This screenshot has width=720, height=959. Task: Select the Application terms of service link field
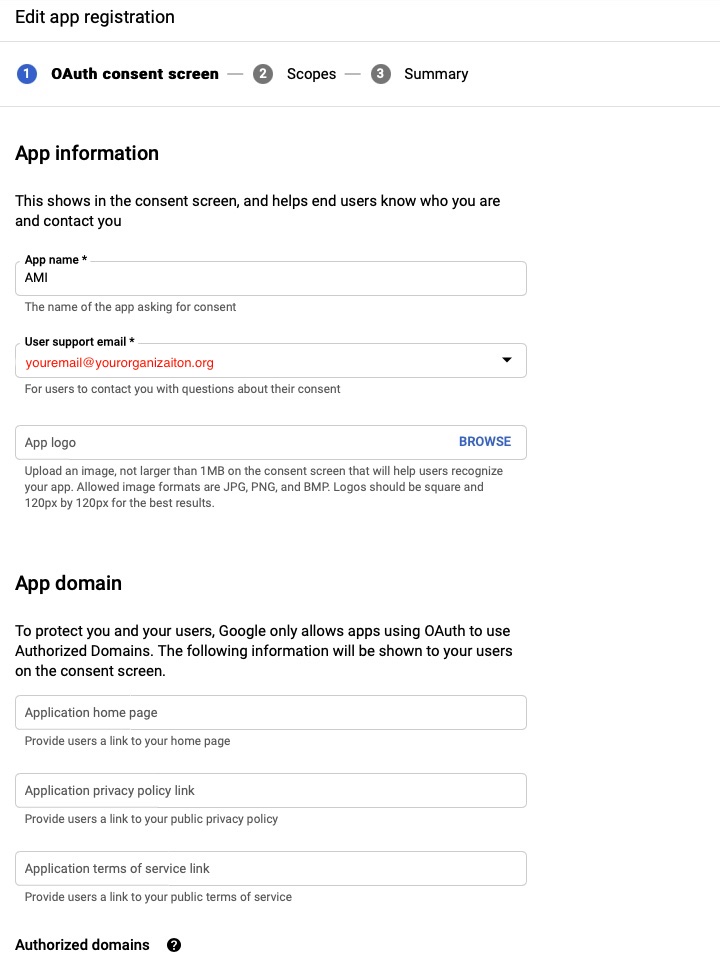point(270,869)
